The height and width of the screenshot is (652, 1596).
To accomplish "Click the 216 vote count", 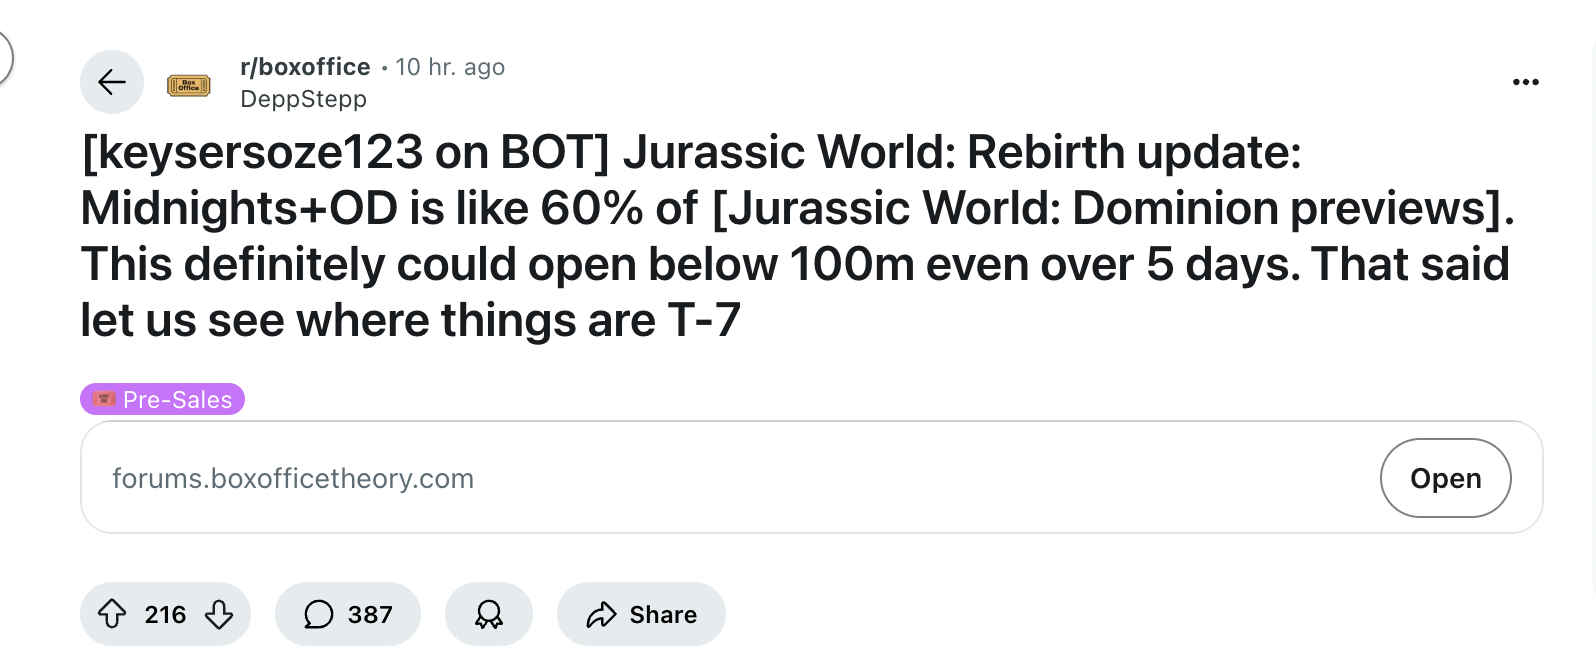I will click(x=165, y=614).
